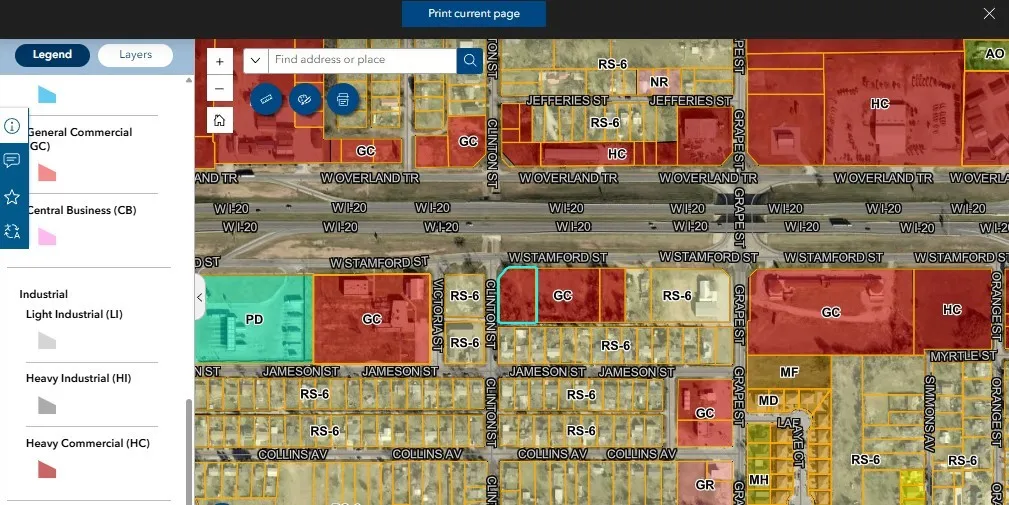The height and width of the screenshot is (505, 1009).
Task: Click the GR zoned parcel
Action: (x=704, y=485)
